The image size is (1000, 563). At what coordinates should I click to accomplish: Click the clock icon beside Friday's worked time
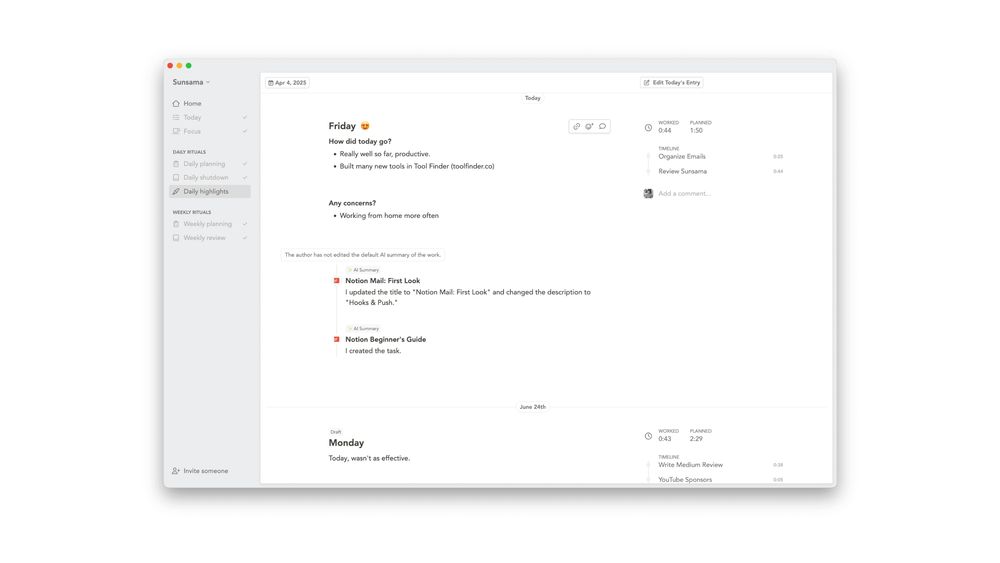point(648,128)
